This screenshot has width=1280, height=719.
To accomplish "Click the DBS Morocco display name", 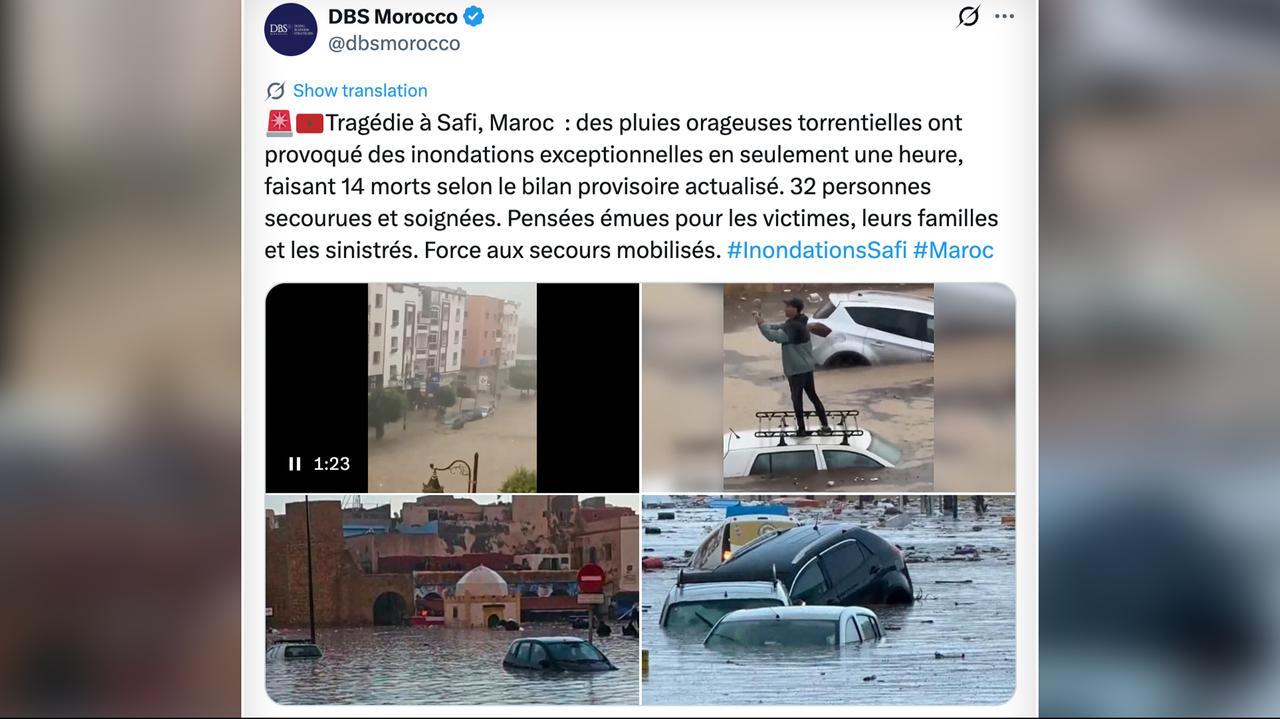I will [x=393, y=17].
